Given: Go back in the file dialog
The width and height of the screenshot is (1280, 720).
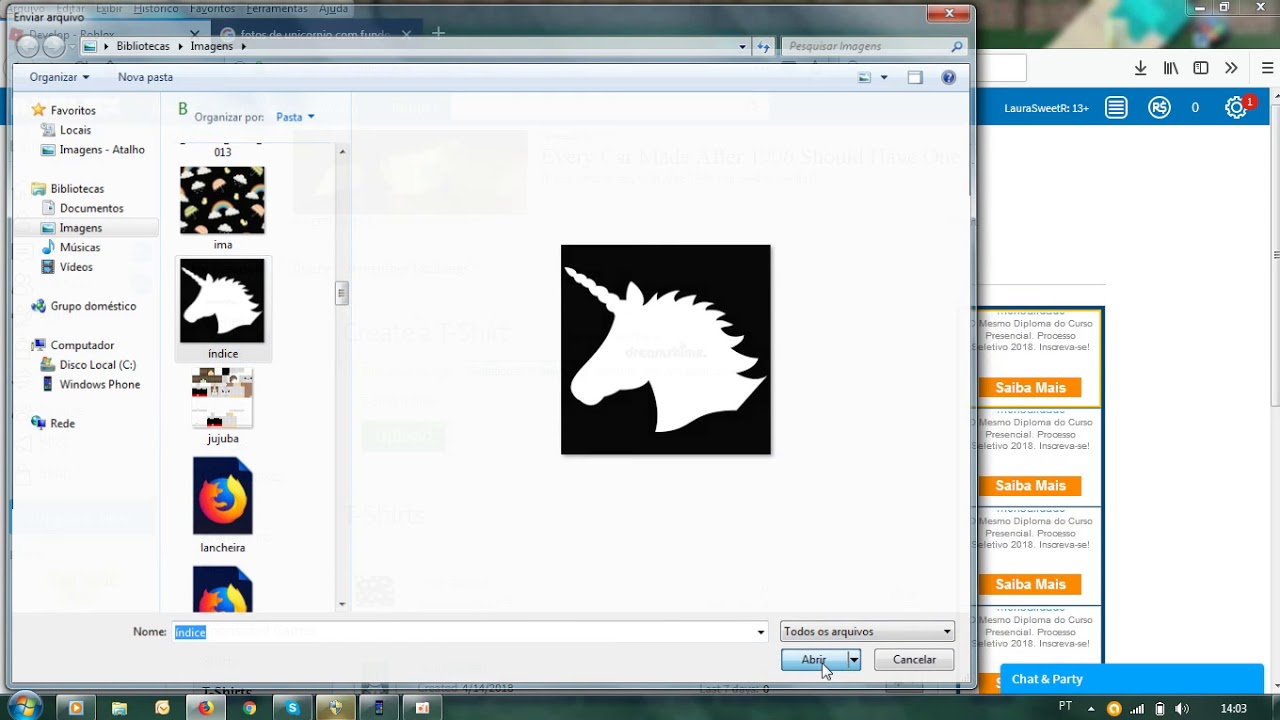Looking at the screenshot, I should click(x=28, y=46).
